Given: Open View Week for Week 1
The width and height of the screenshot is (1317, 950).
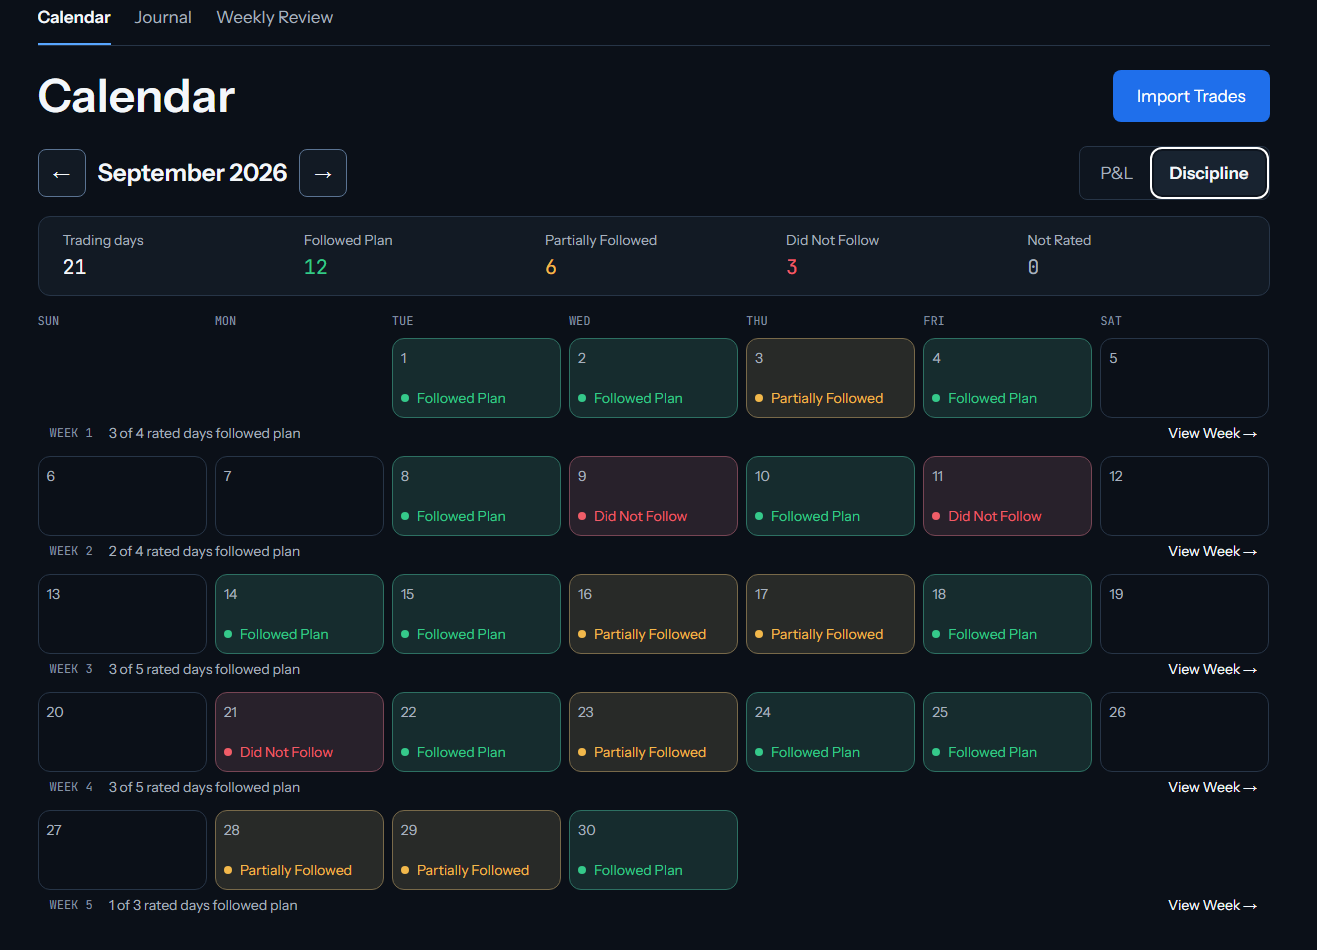Looking at the screenshot, I should click(1213, 433).
